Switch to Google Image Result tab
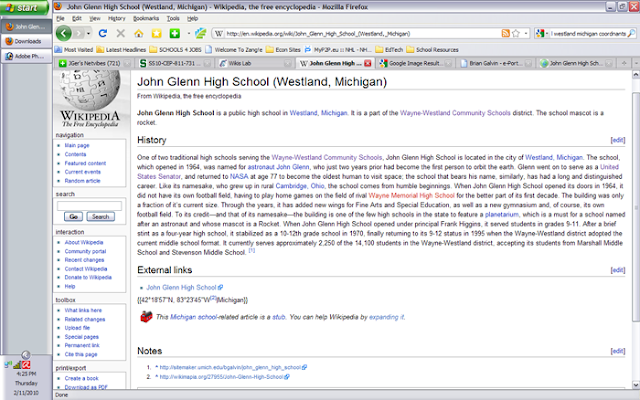The height and width of the screenshot is (400, 640). 415,63
